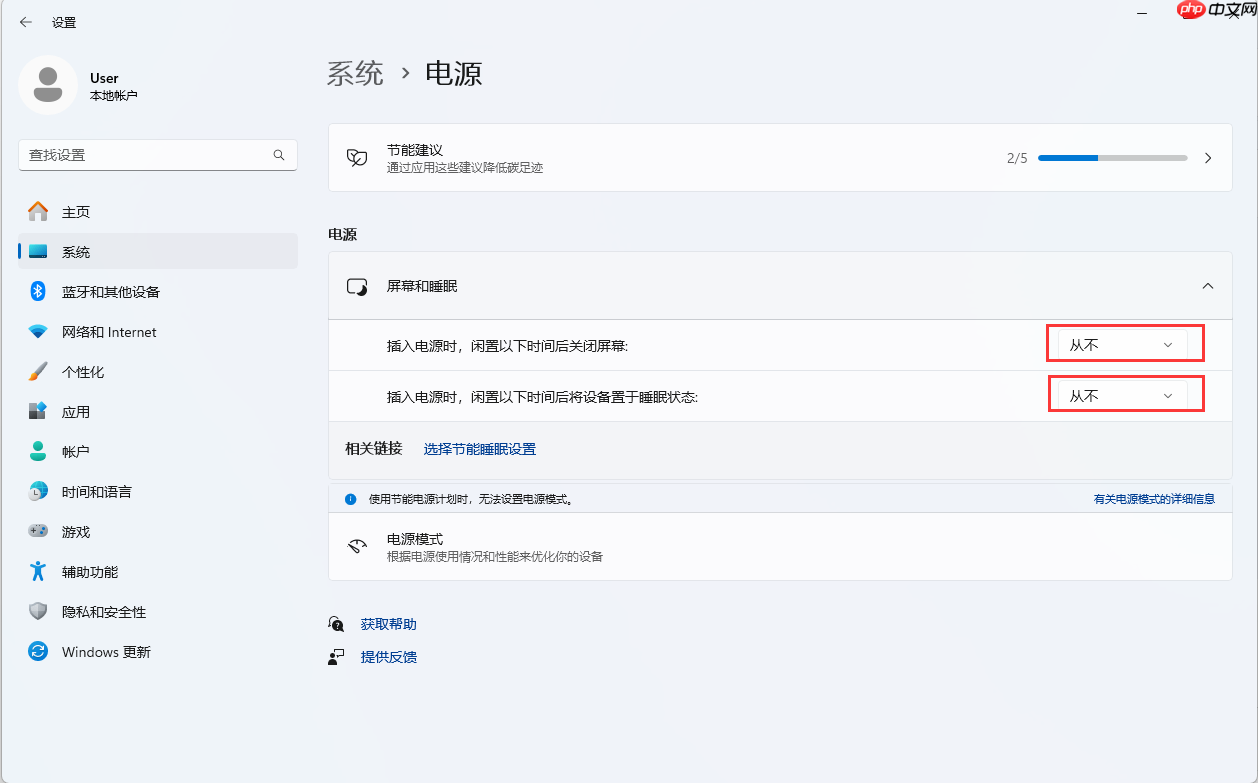Click the energy recommendations leaf icon
1258x783 pixels.
357,157
